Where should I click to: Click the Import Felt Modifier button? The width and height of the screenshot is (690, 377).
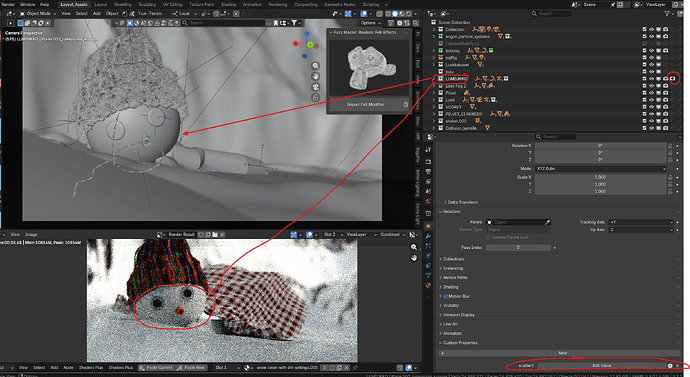[x=365, y=104]
